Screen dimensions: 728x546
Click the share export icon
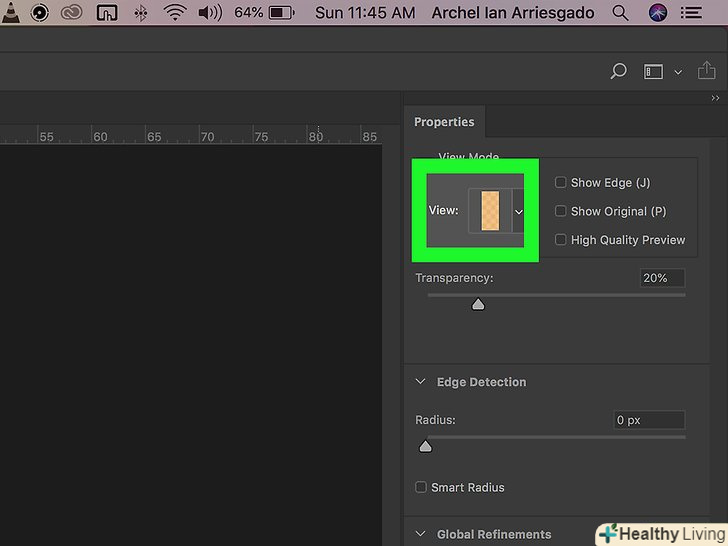pyautogui.click(x=709, y=72)
